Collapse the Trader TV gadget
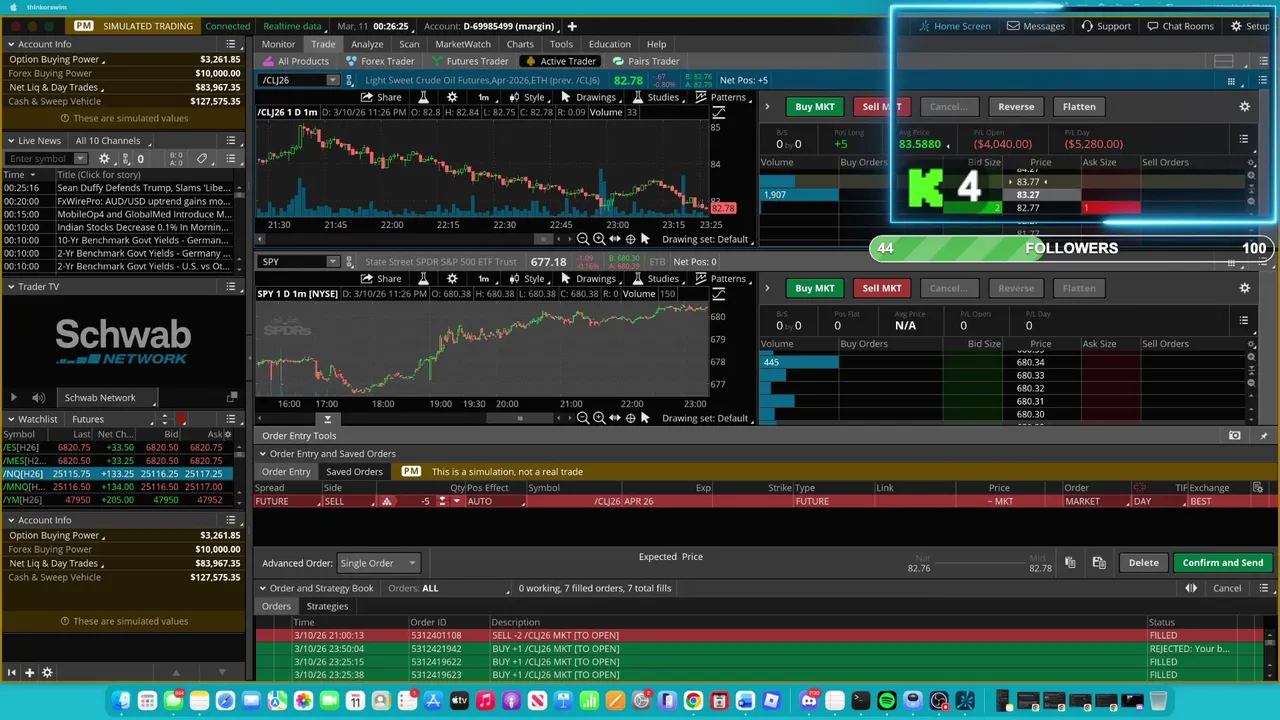This screenshot has height=720, width=1280. pyautogui.click(x=10, y=287)
